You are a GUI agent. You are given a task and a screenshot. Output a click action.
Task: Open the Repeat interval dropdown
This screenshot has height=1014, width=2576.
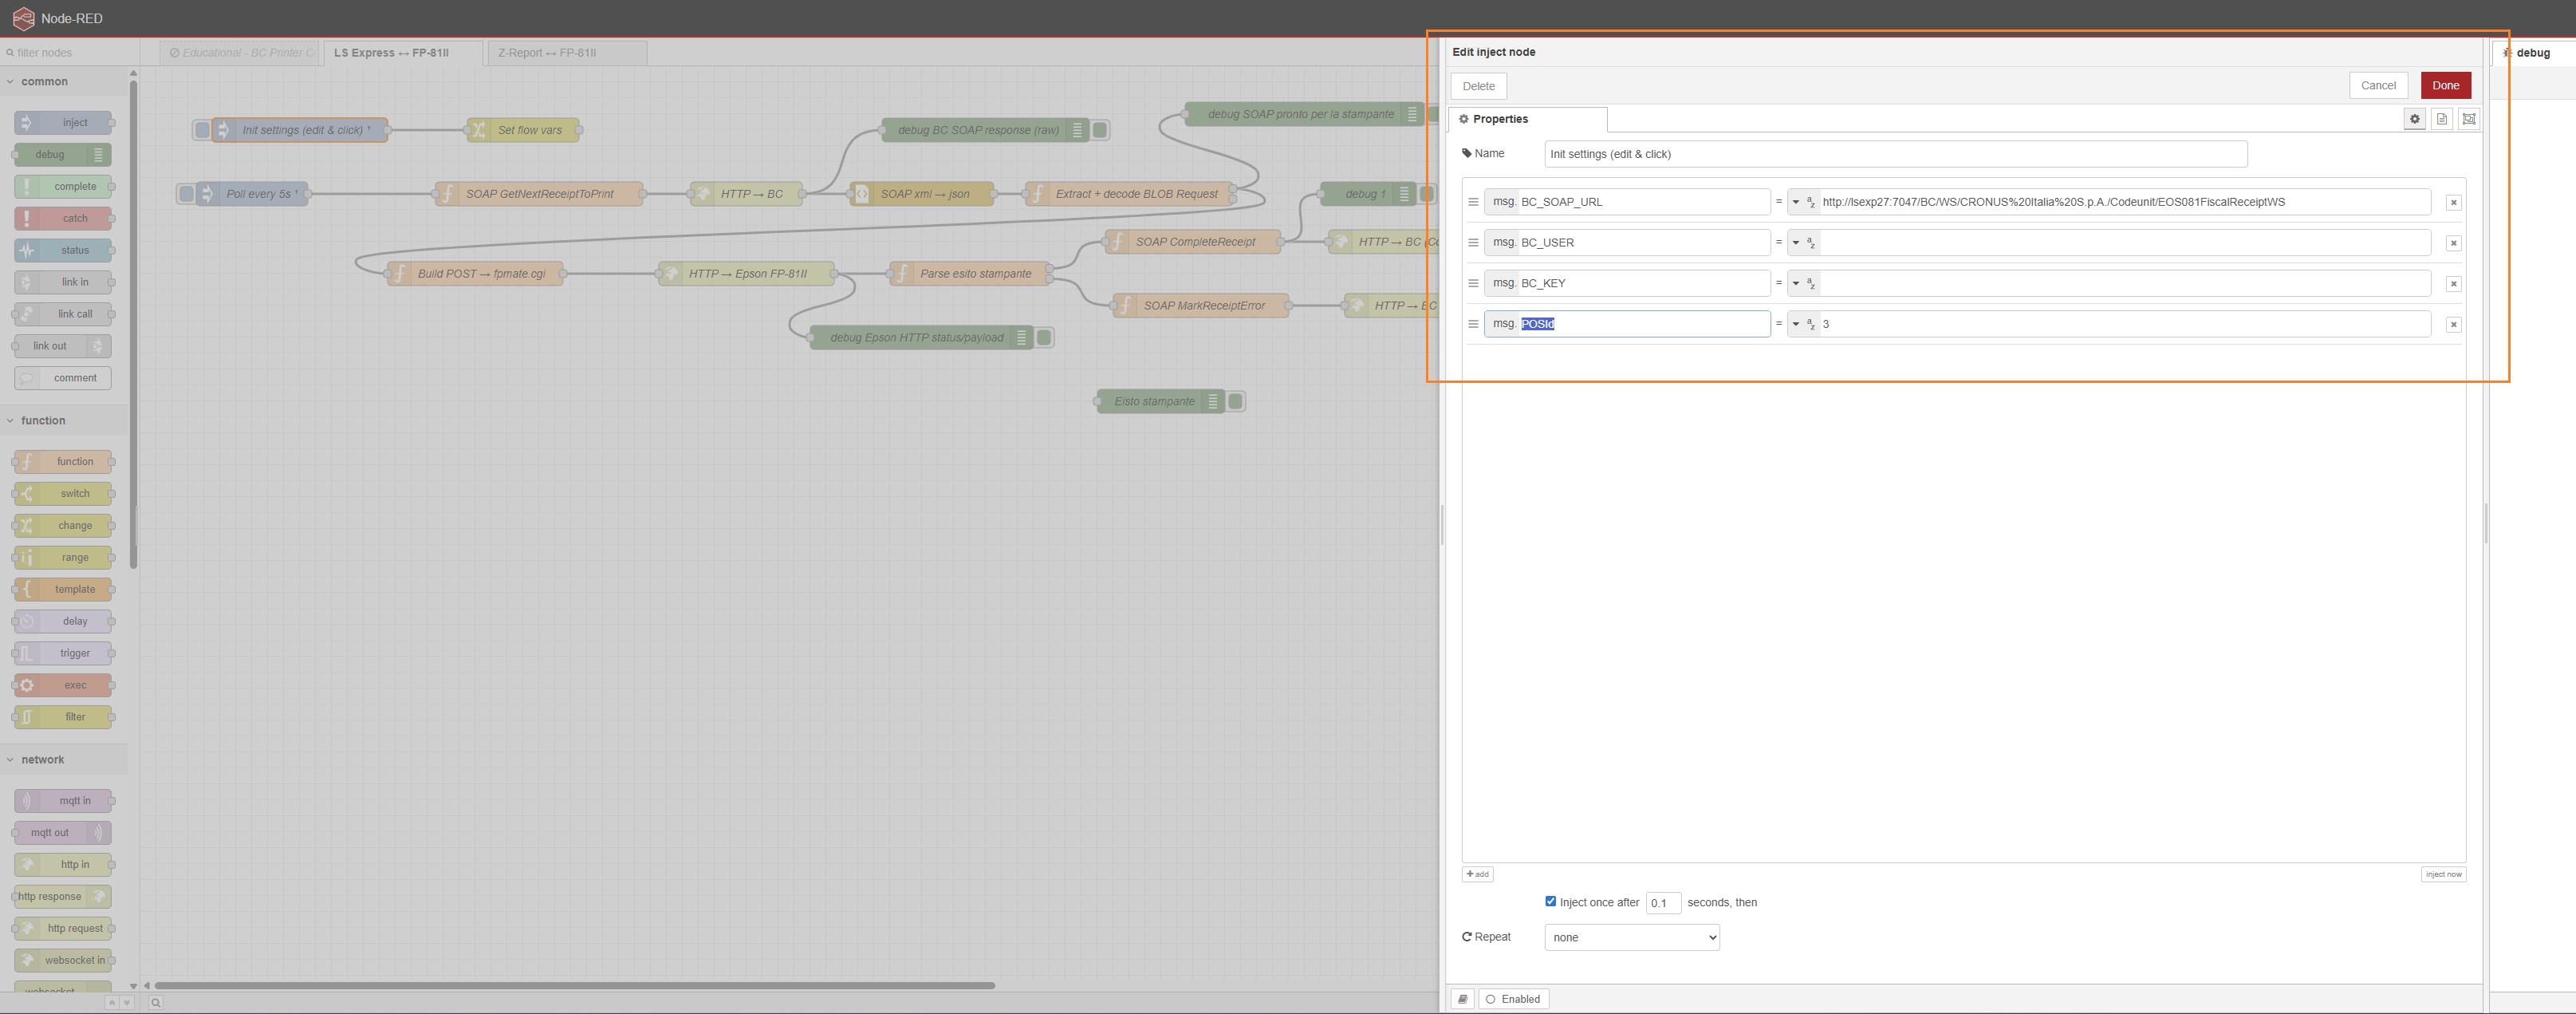[1631, 938]
